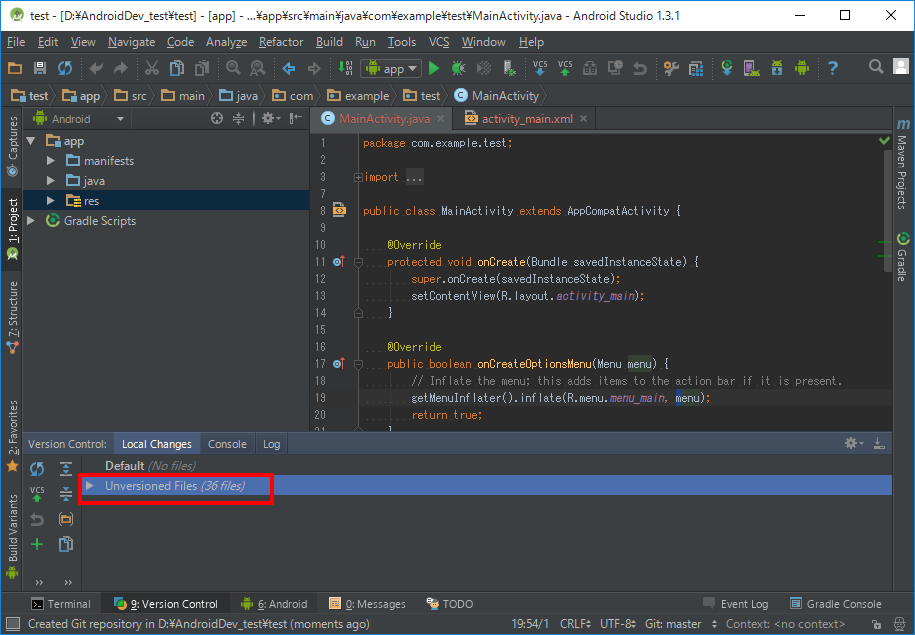Open the Refactor menu

(x=281, y=42)
